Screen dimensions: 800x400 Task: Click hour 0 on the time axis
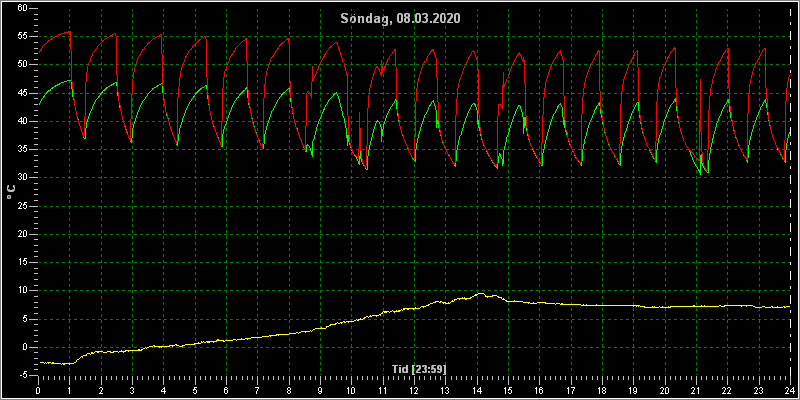[38, 390]
